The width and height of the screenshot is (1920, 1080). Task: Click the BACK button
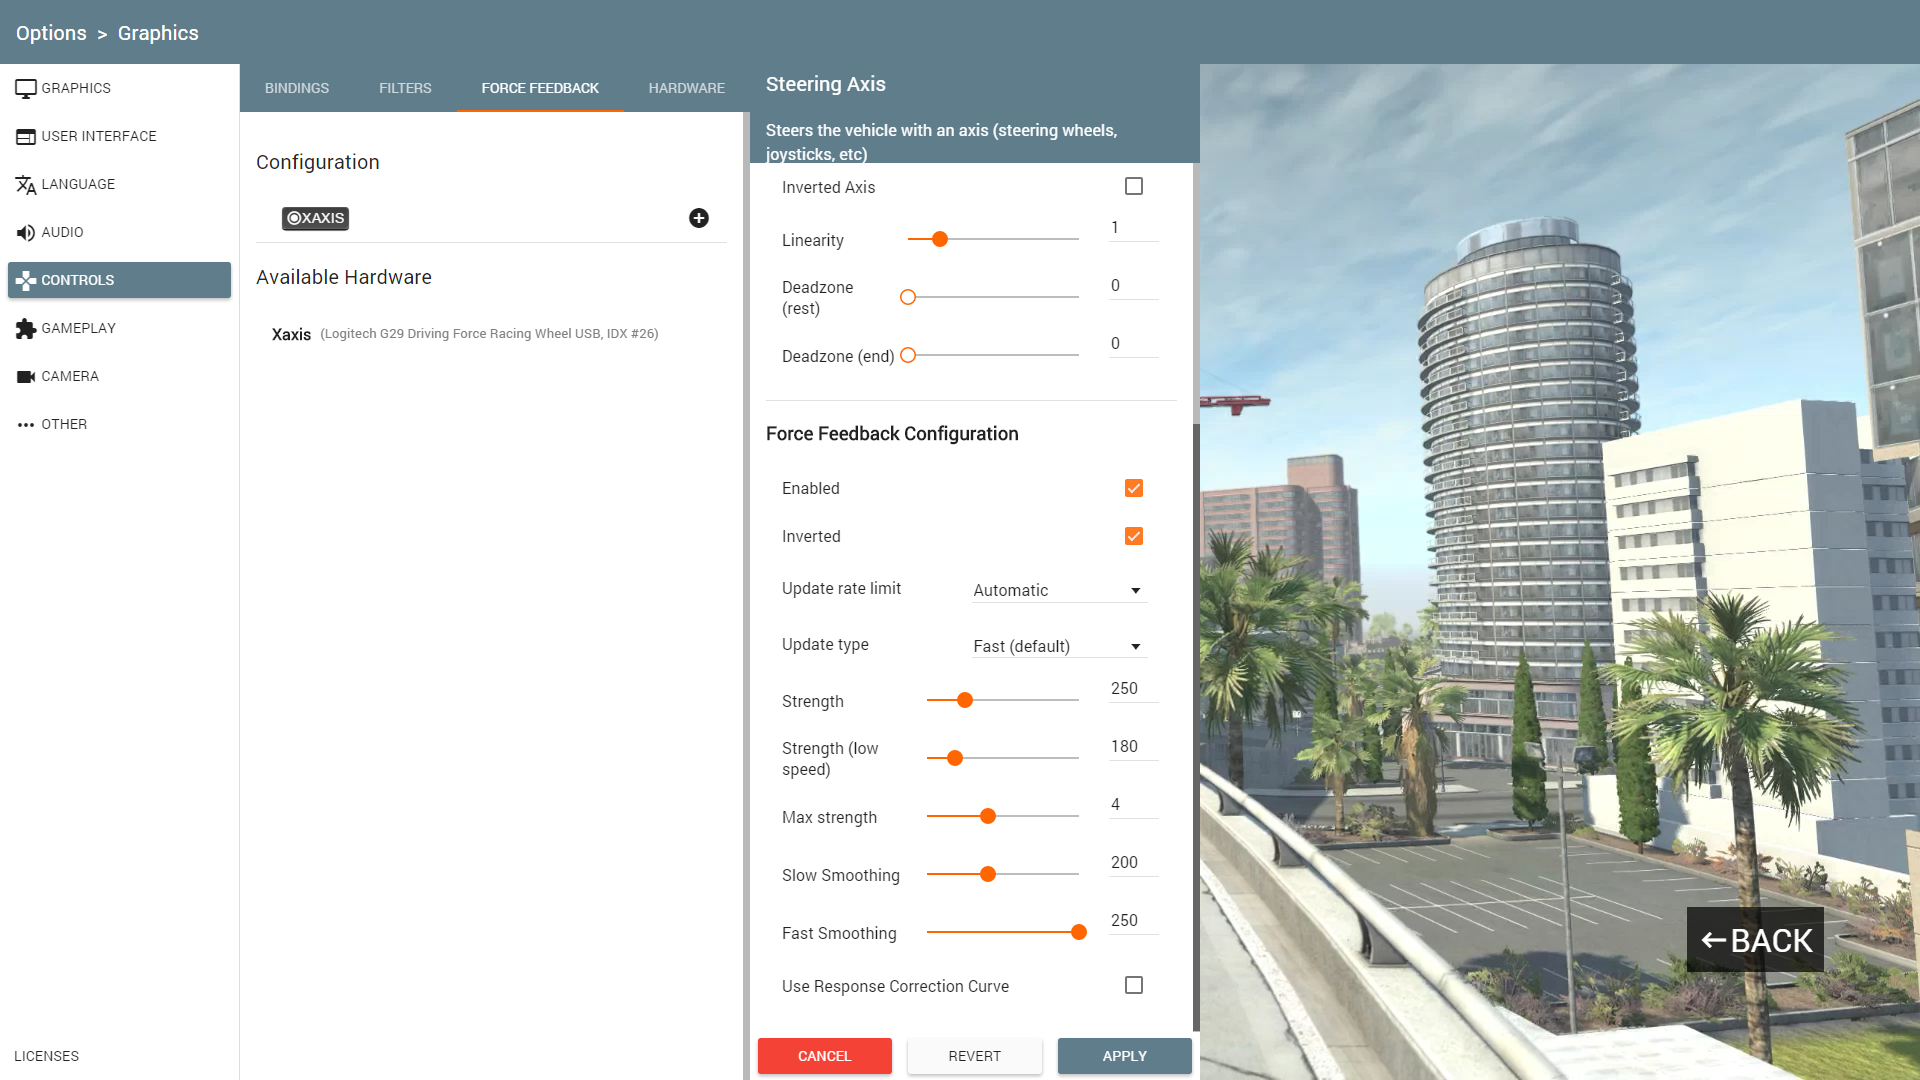tap(1755, 940)
